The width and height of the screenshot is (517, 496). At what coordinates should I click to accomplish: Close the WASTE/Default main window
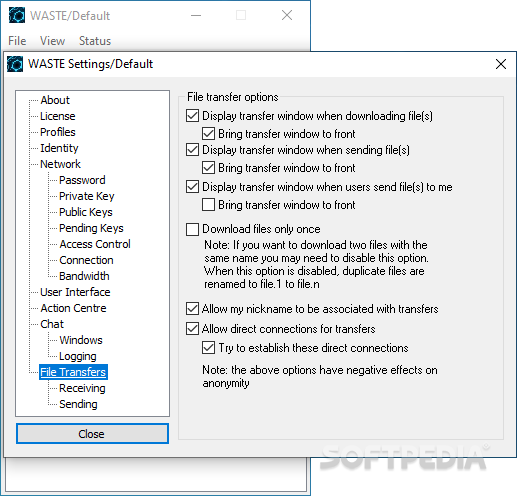pyautogui.click(x=287, y=15)
